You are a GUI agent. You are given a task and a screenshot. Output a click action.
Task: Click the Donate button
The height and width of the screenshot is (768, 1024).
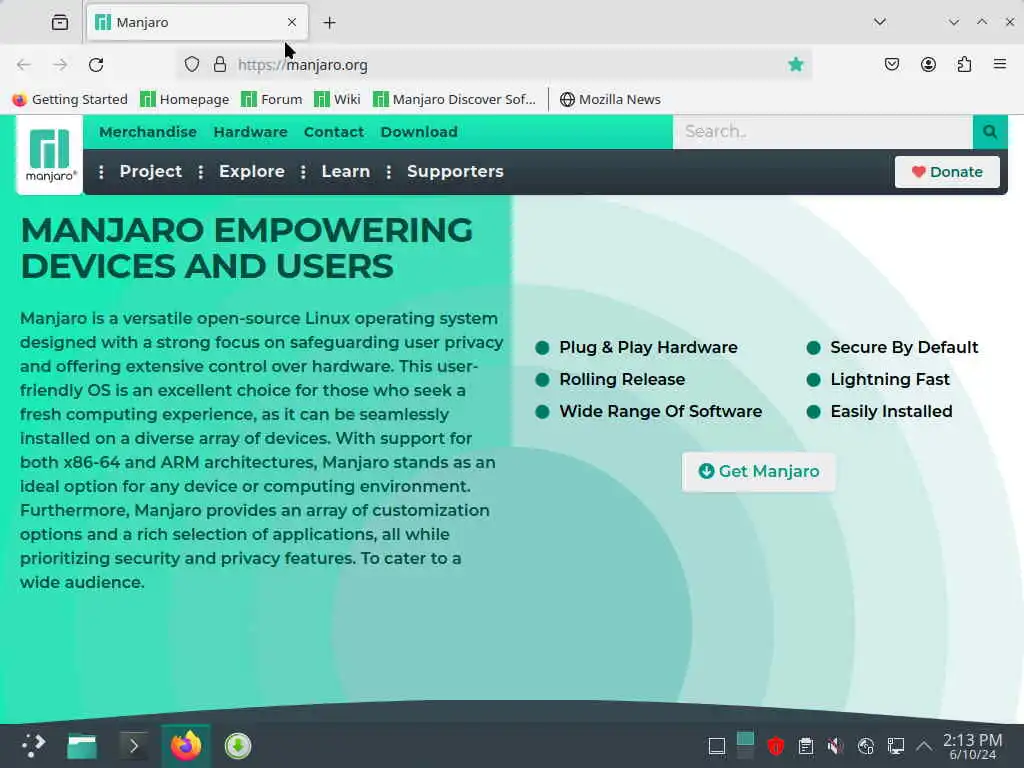[947, 172]
